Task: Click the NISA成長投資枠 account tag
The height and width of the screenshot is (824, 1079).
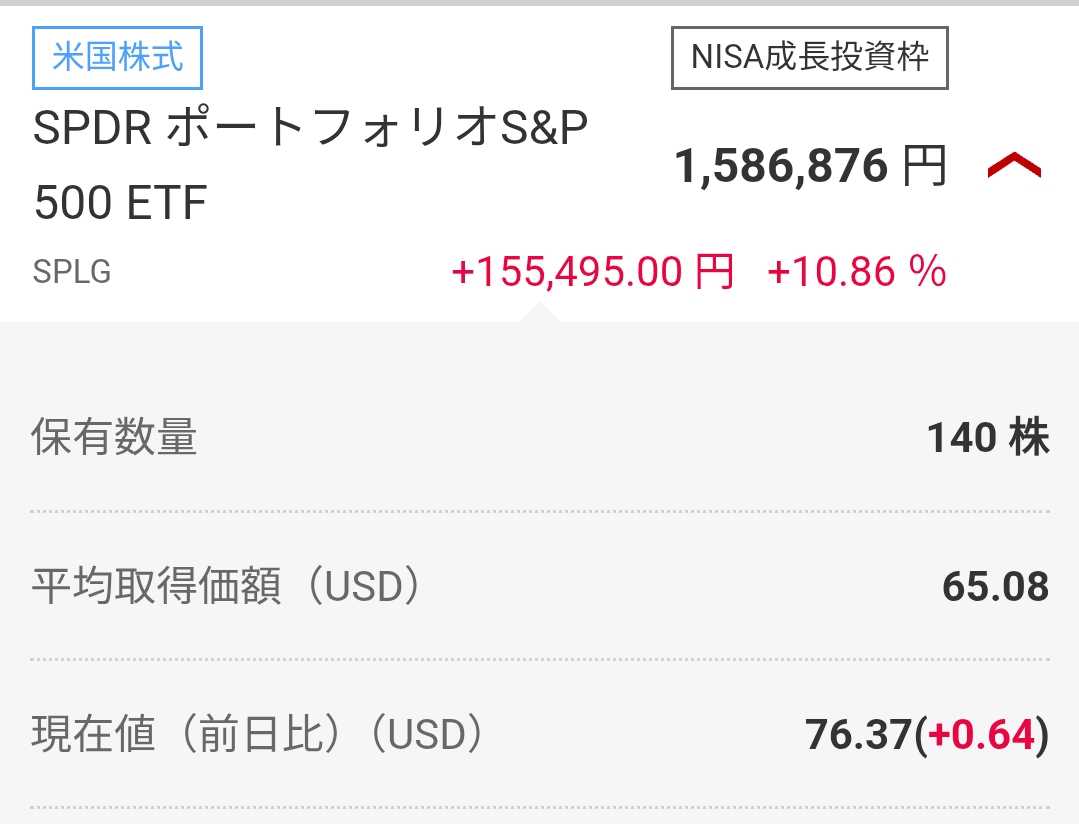Action: [x=809, y=57]
